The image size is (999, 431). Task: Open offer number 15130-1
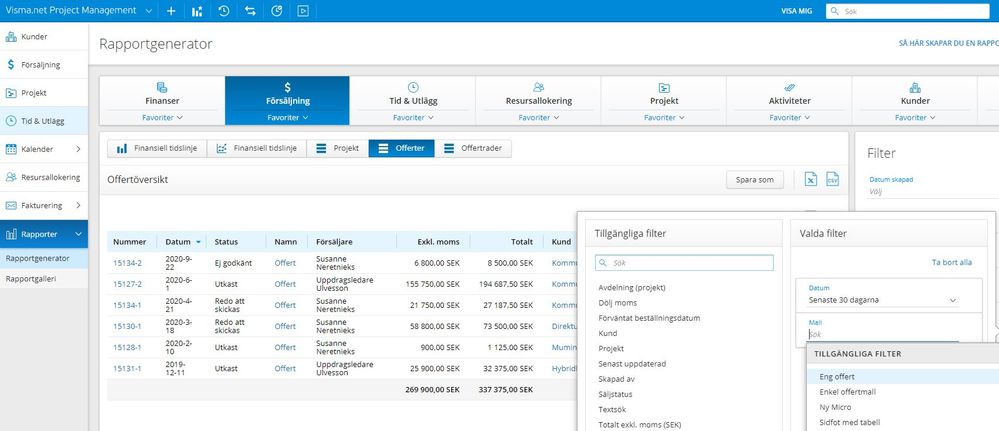[x=127, y=326]
